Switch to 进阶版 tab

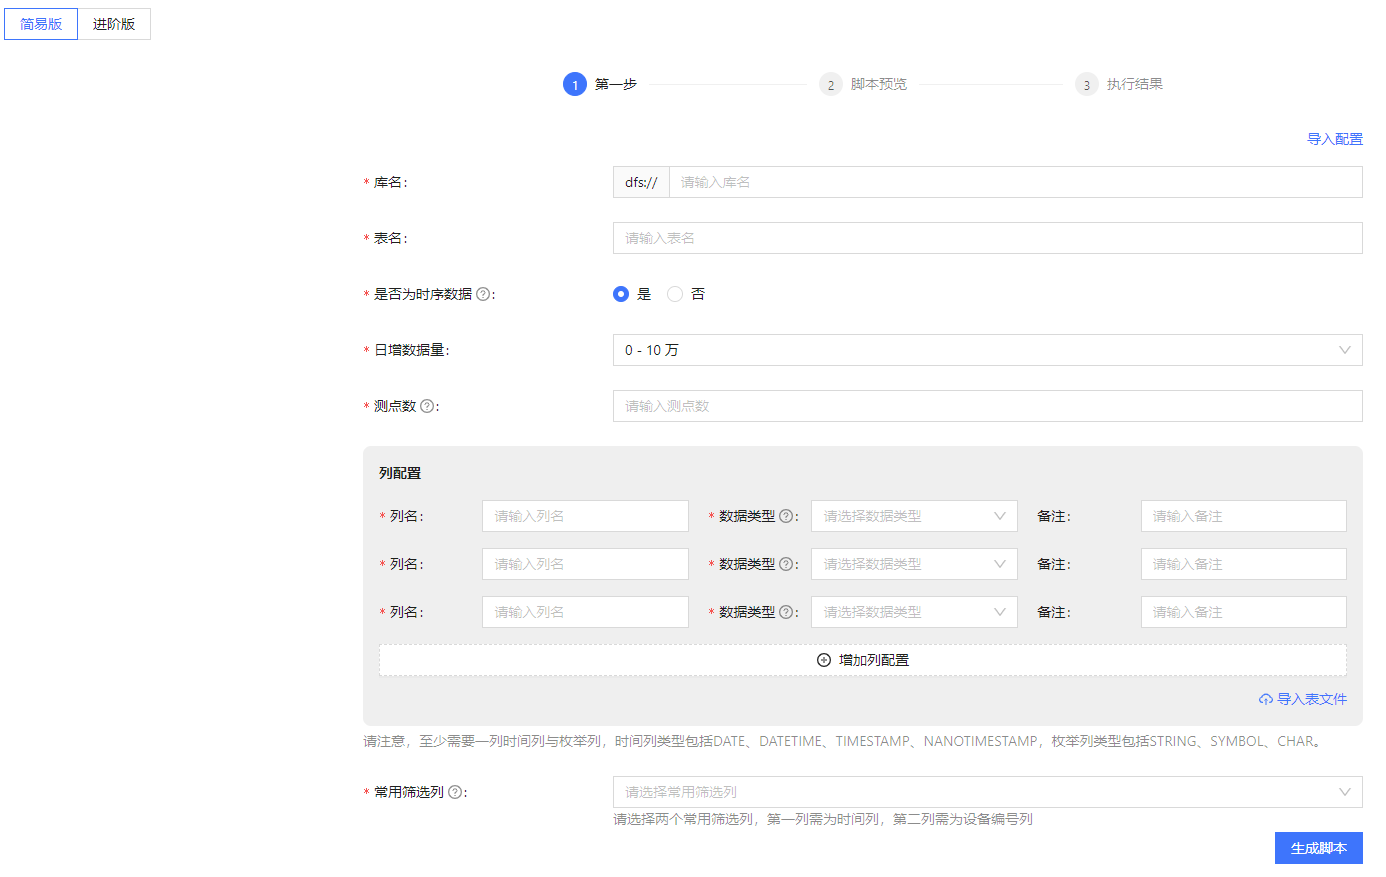tap(114, 24)
